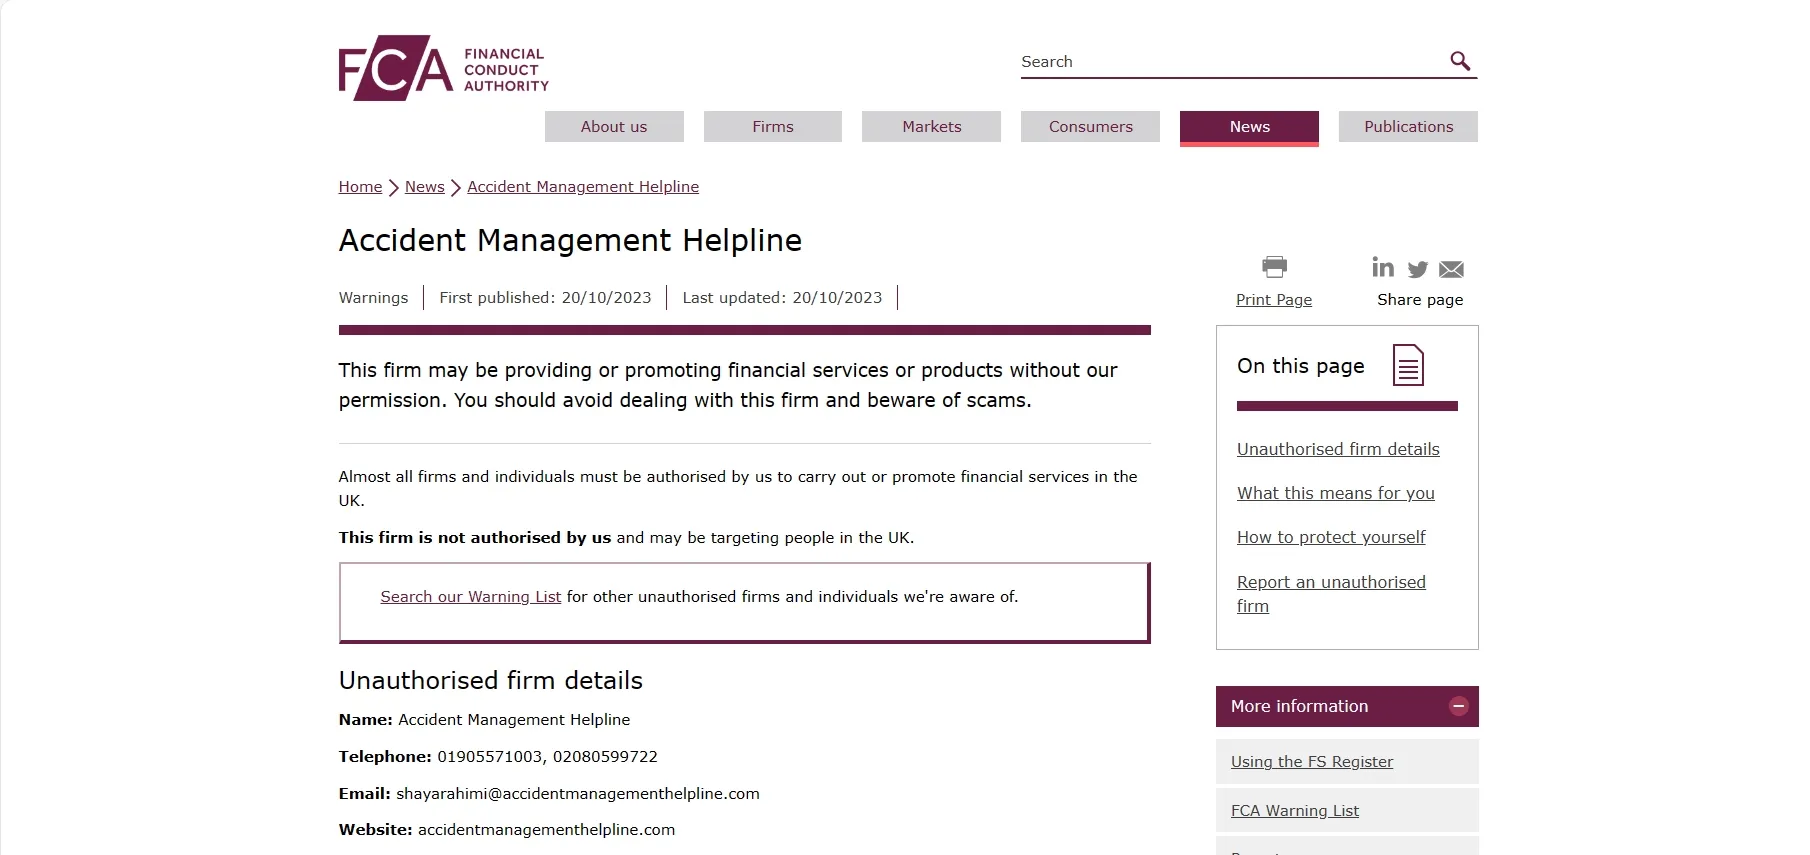Share page via email envelope icon
This screenshot has height=855, width=1810.
(1451, 270)
